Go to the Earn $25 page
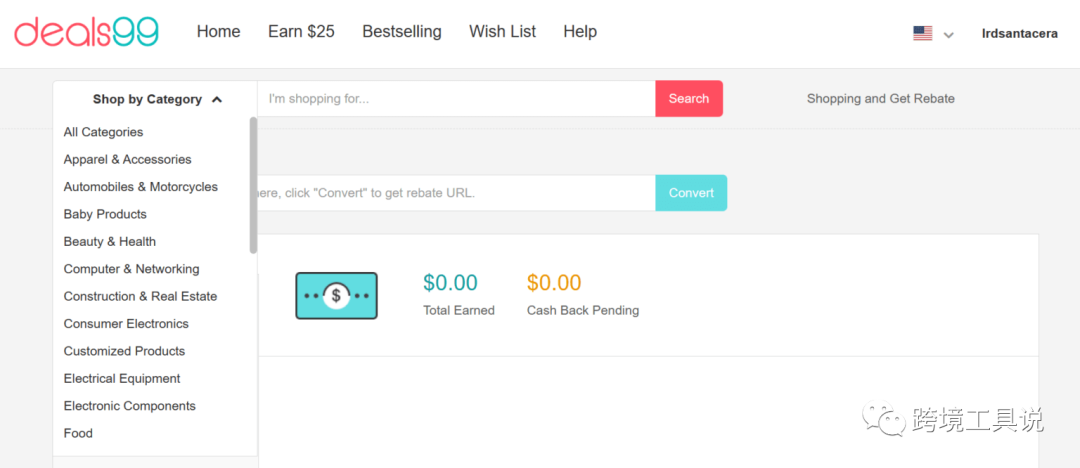The width and height of the screenshot is (1080, 468). 301,32
